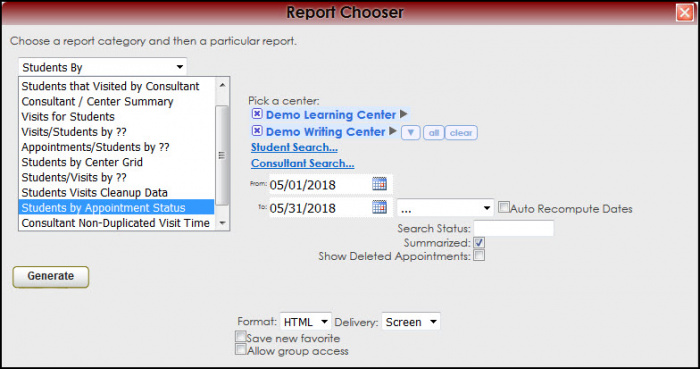Click report list scrollbar down arrow
This screenshot has height=369, width=700.
pos(222,223)
